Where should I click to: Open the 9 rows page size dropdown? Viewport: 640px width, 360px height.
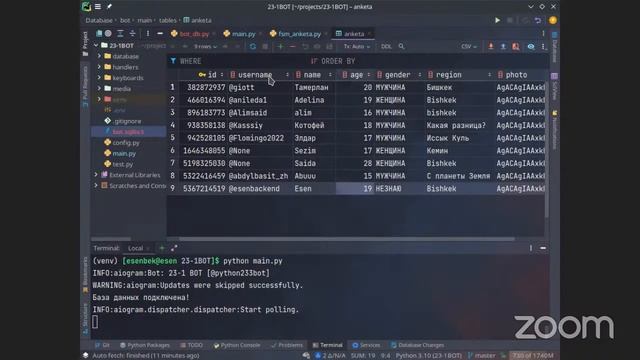pos(205,47)
